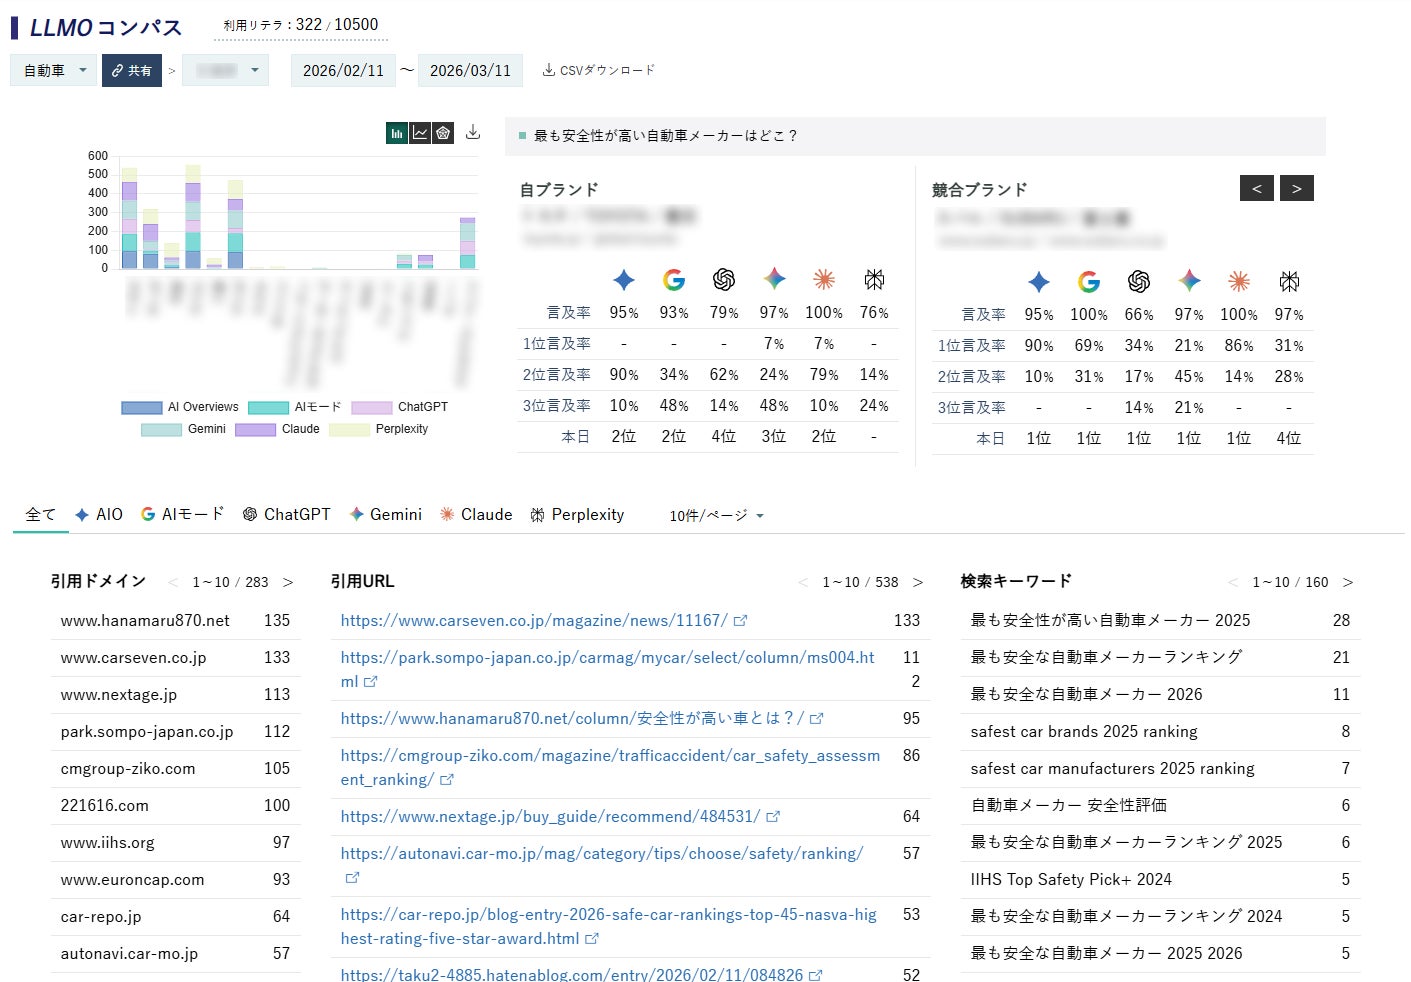Click the Gemini icon in 競合ブランド table
The width and height of the screenshot is (1411, 982).
pos(1189,281)
